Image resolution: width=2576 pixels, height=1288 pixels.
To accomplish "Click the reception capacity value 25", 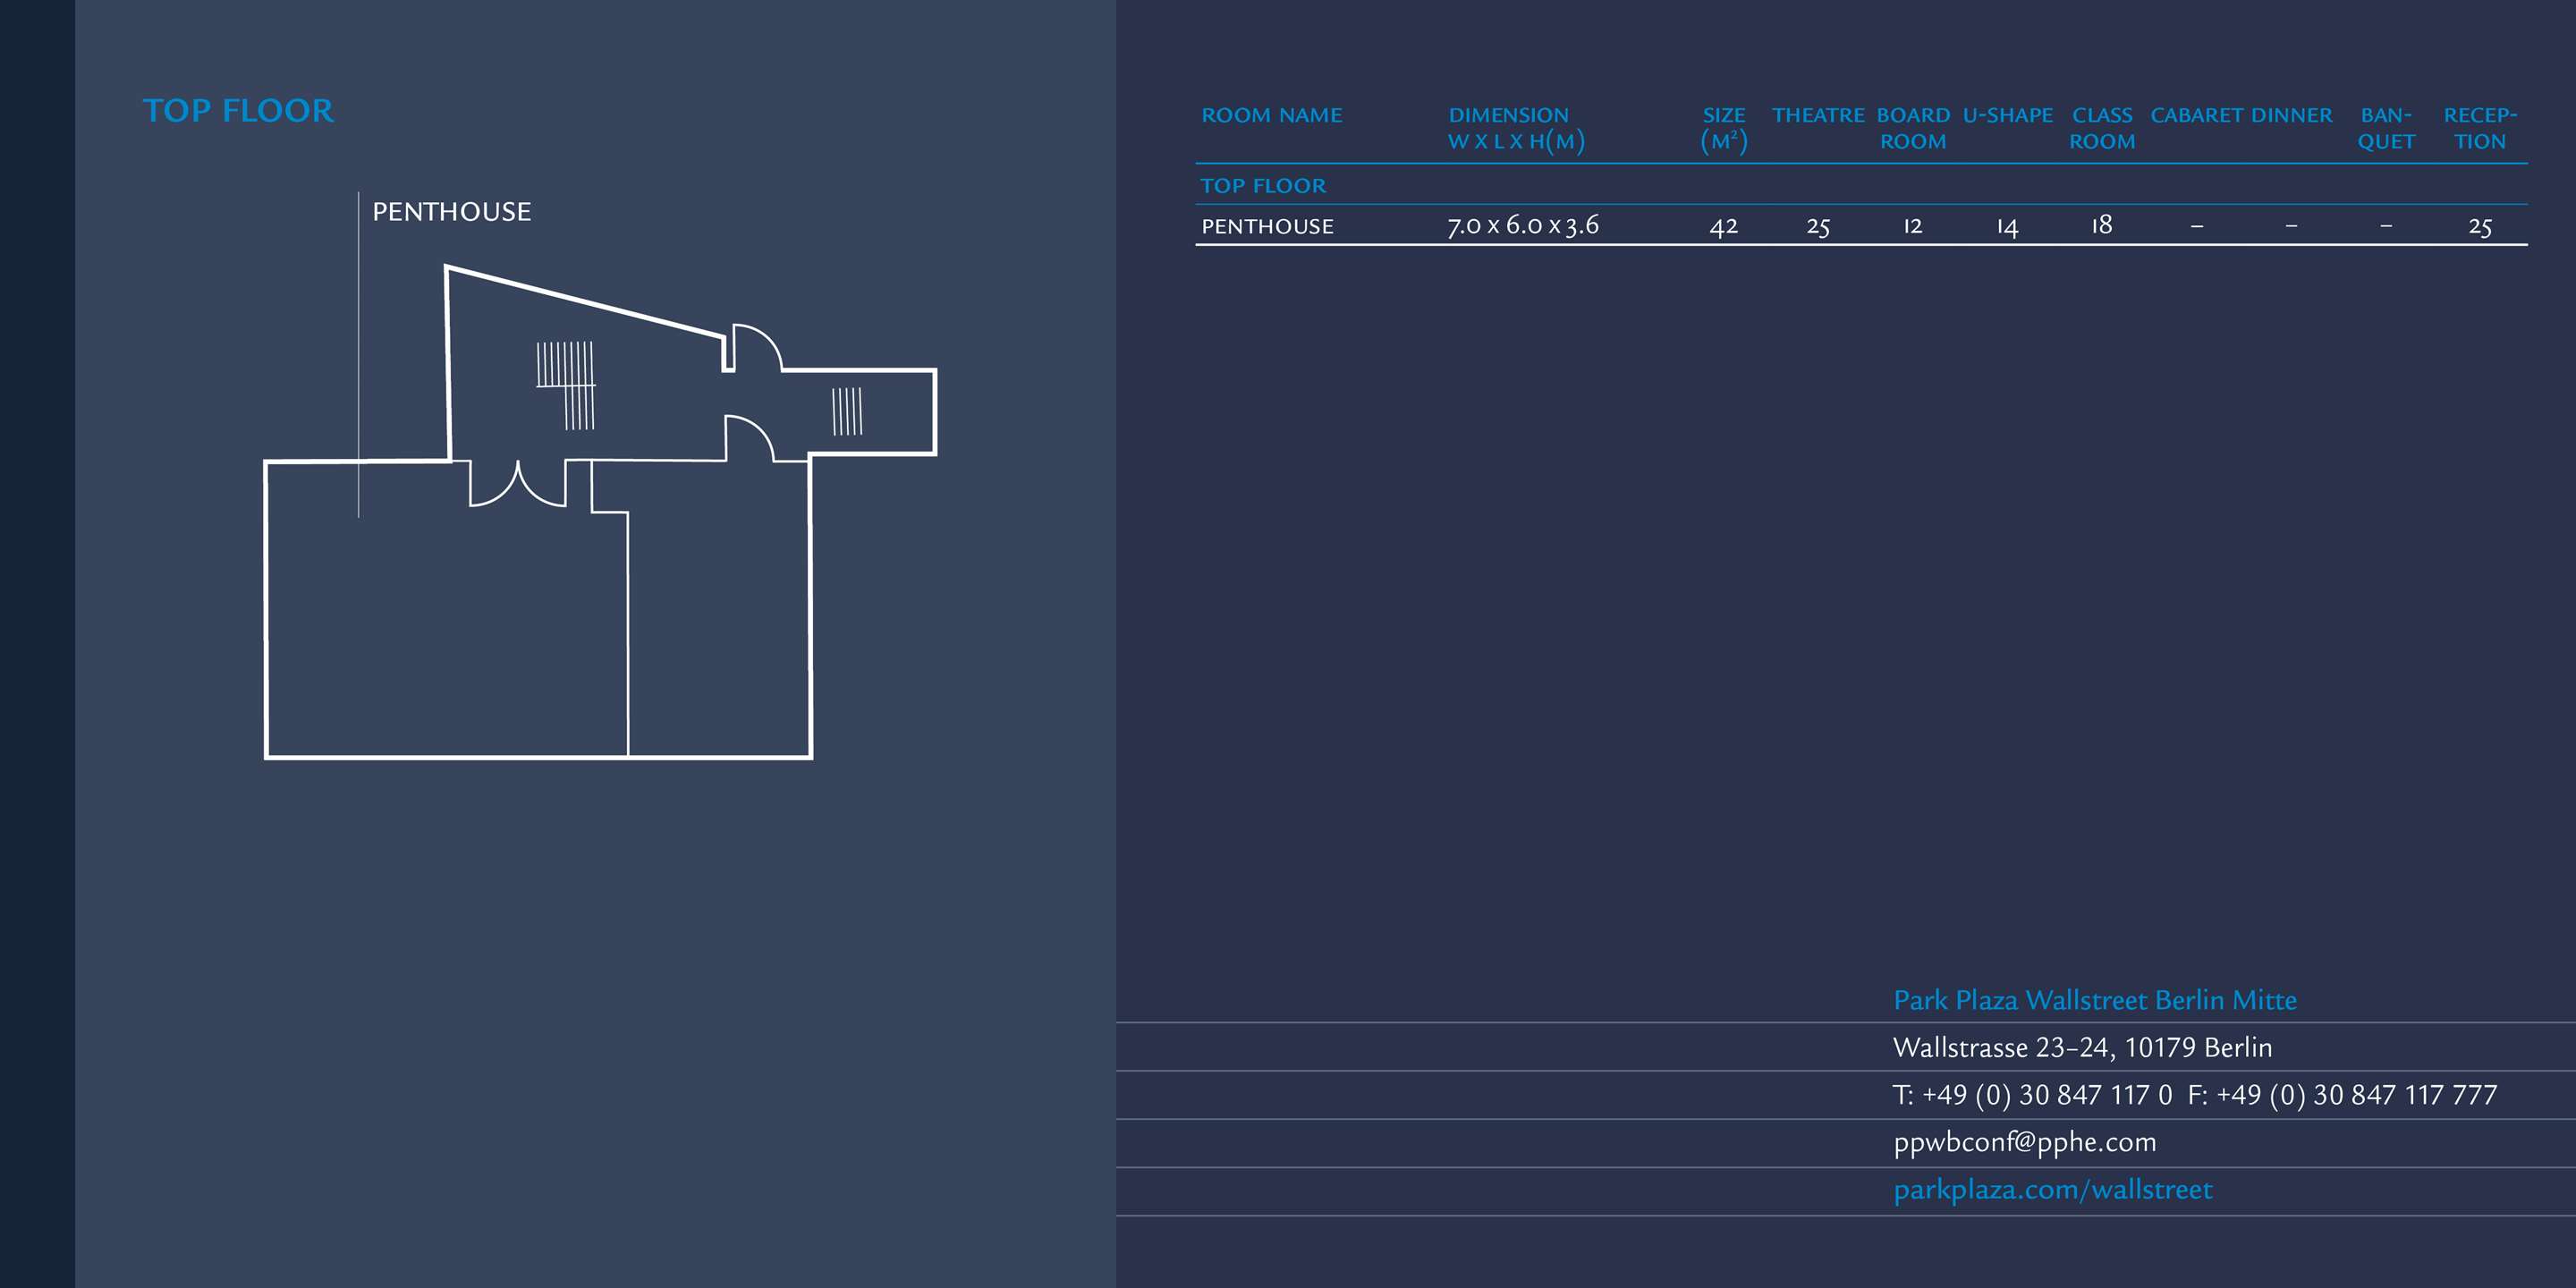I will [2480, 227].
